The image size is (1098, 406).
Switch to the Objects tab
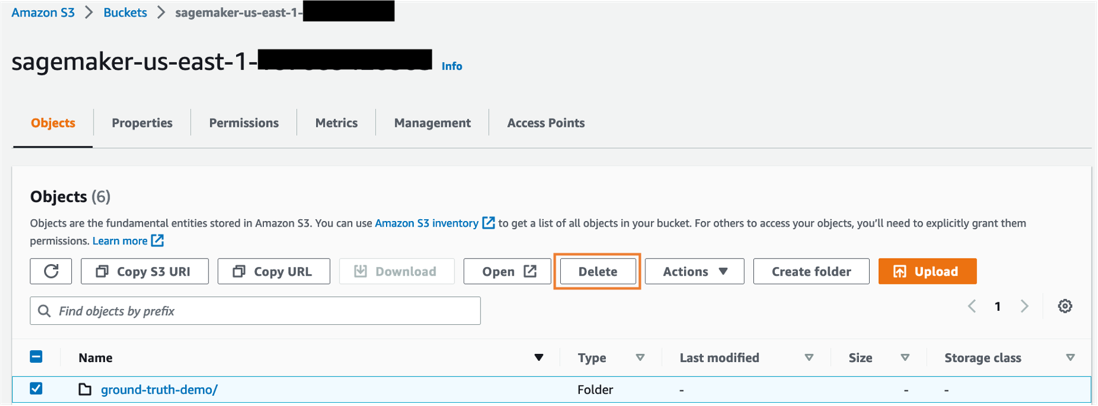click(53, 122)
